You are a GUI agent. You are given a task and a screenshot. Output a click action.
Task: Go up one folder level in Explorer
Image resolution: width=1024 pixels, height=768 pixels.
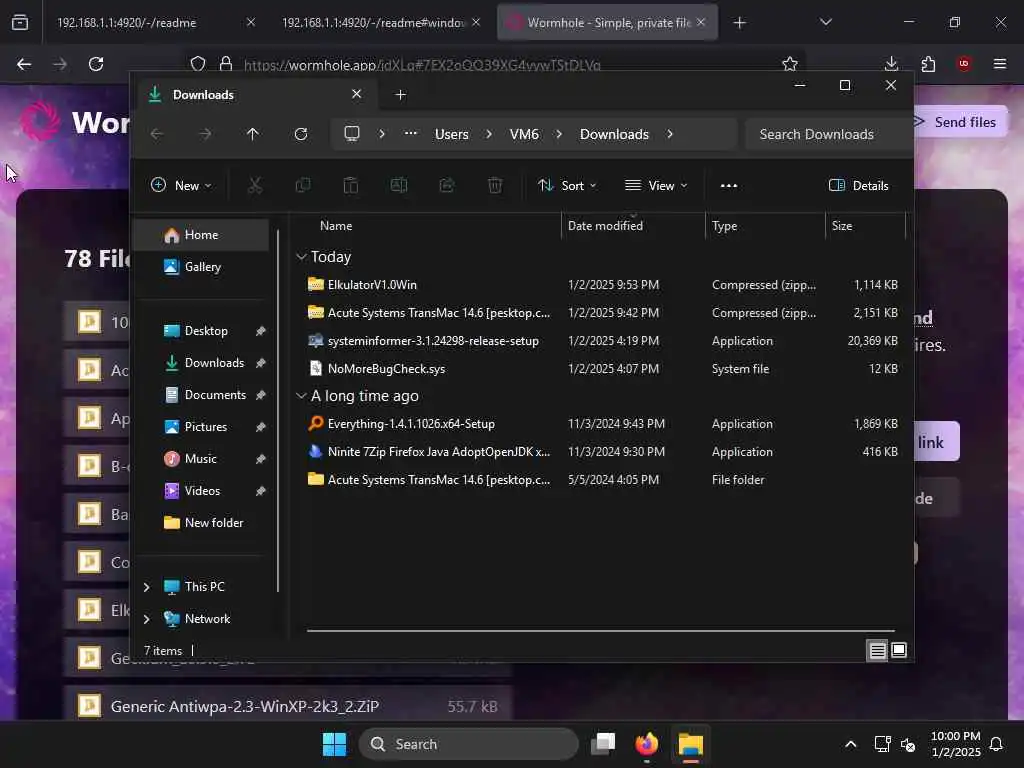253,134
